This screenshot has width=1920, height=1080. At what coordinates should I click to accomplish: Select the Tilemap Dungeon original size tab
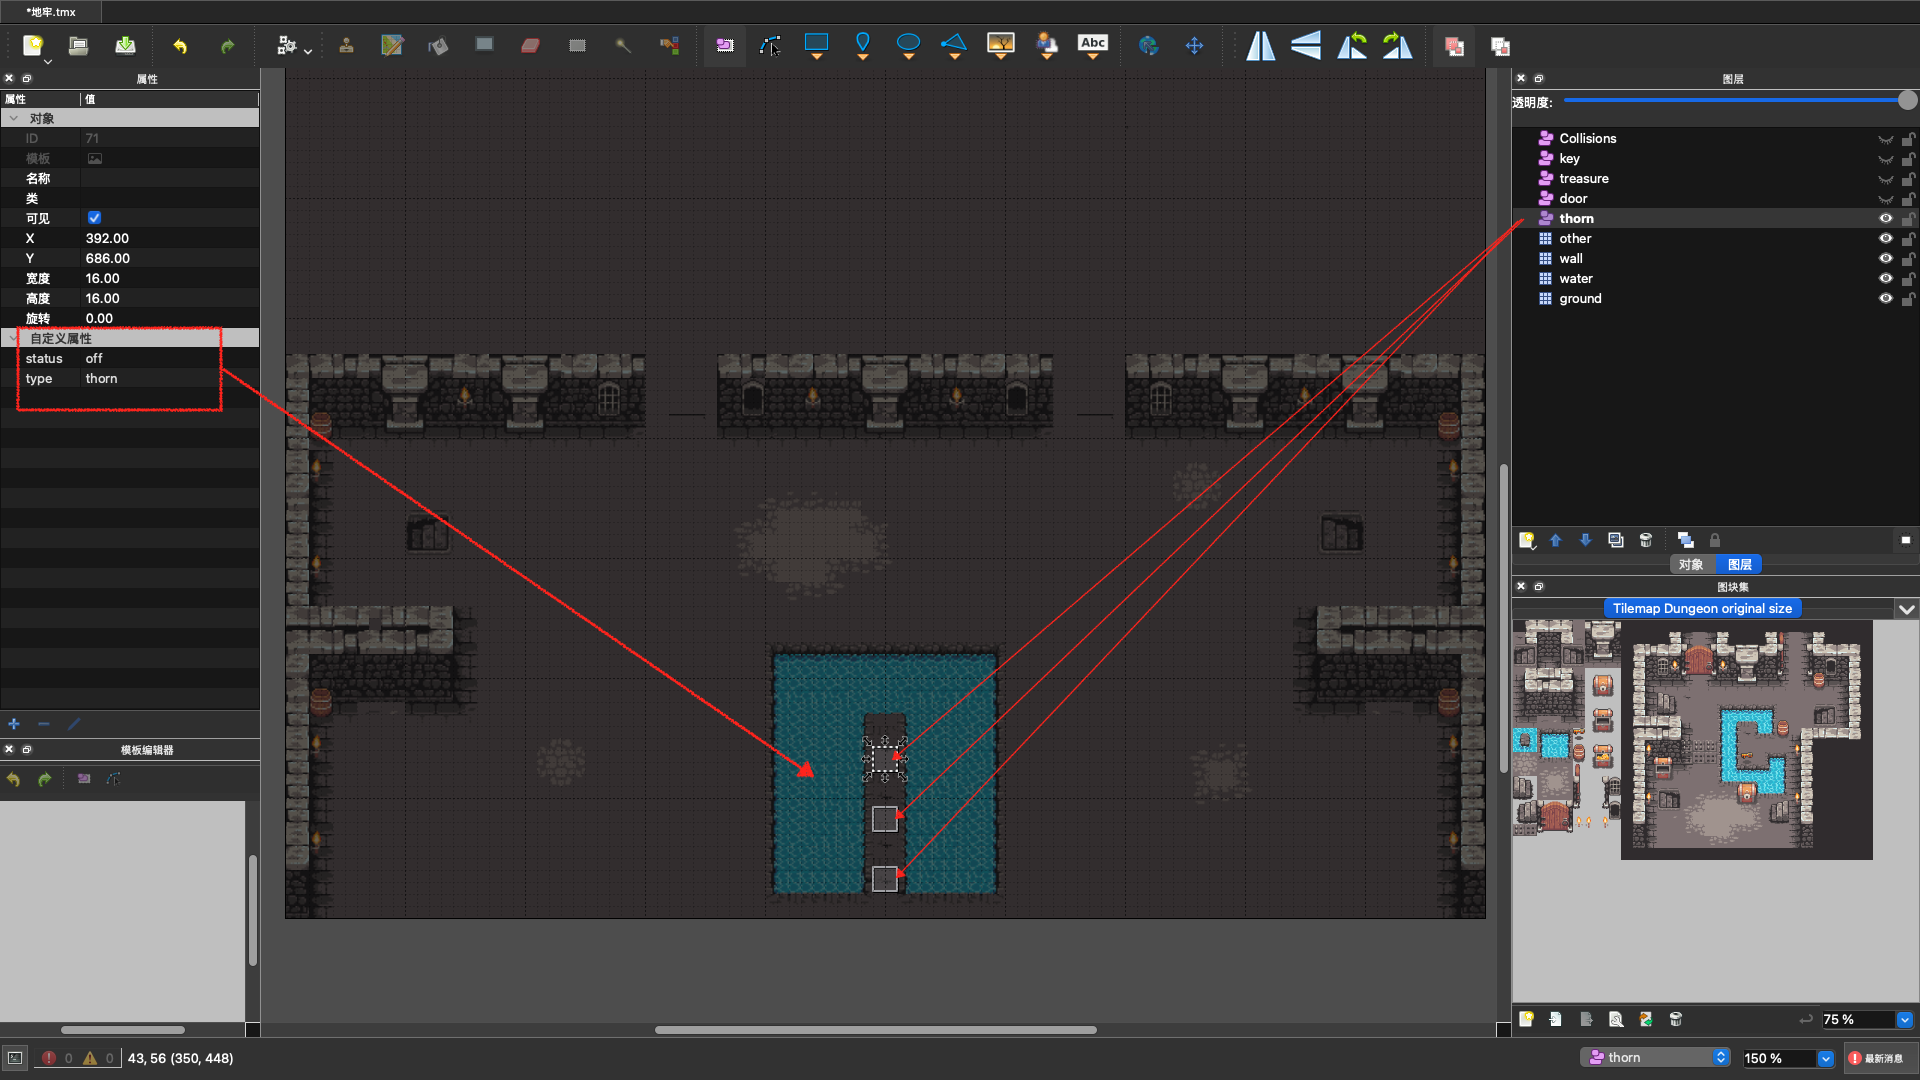coord(1702,609)
